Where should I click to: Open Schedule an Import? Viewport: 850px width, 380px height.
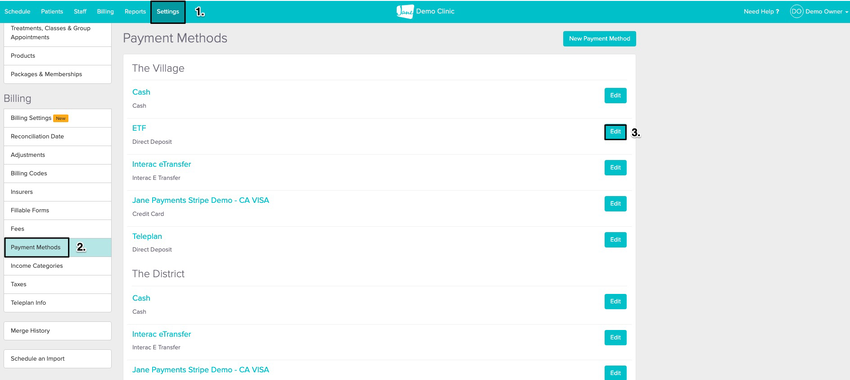[57, 359]
